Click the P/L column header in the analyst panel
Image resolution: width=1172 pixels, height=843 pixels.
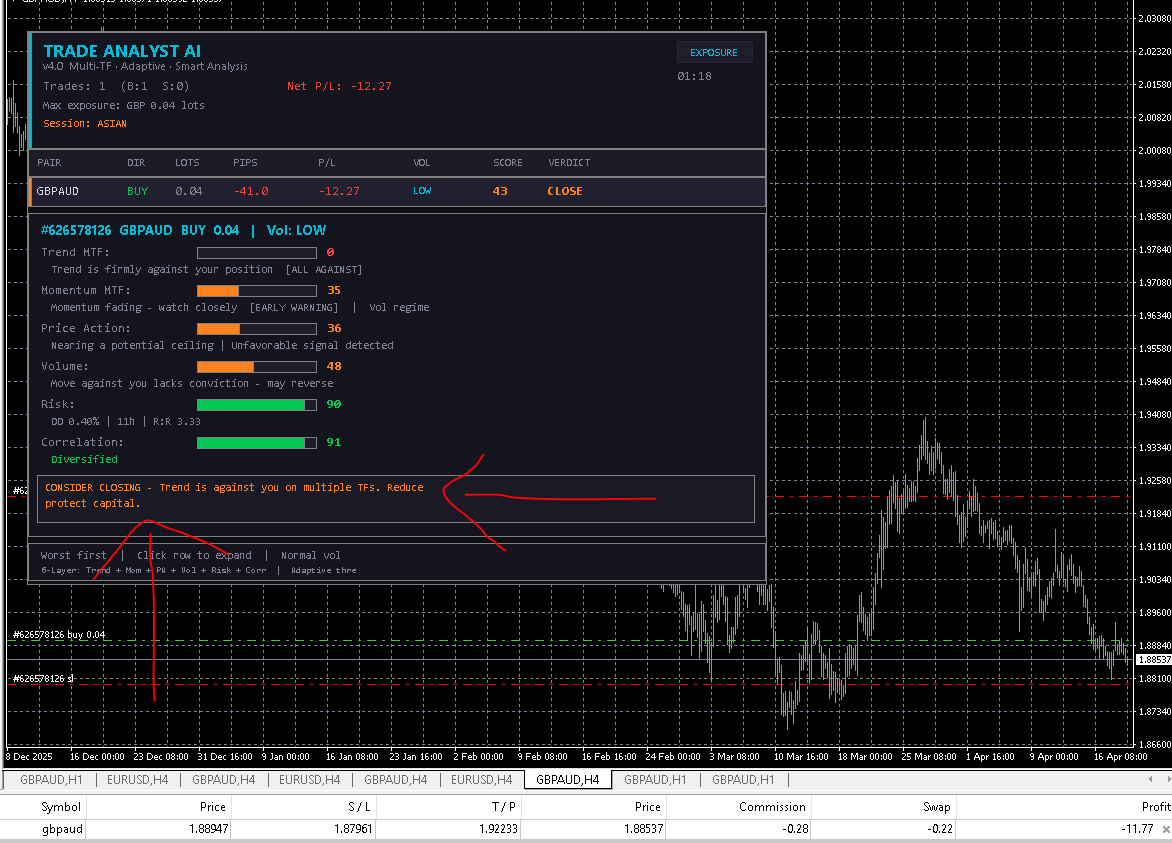coord(327,162)
